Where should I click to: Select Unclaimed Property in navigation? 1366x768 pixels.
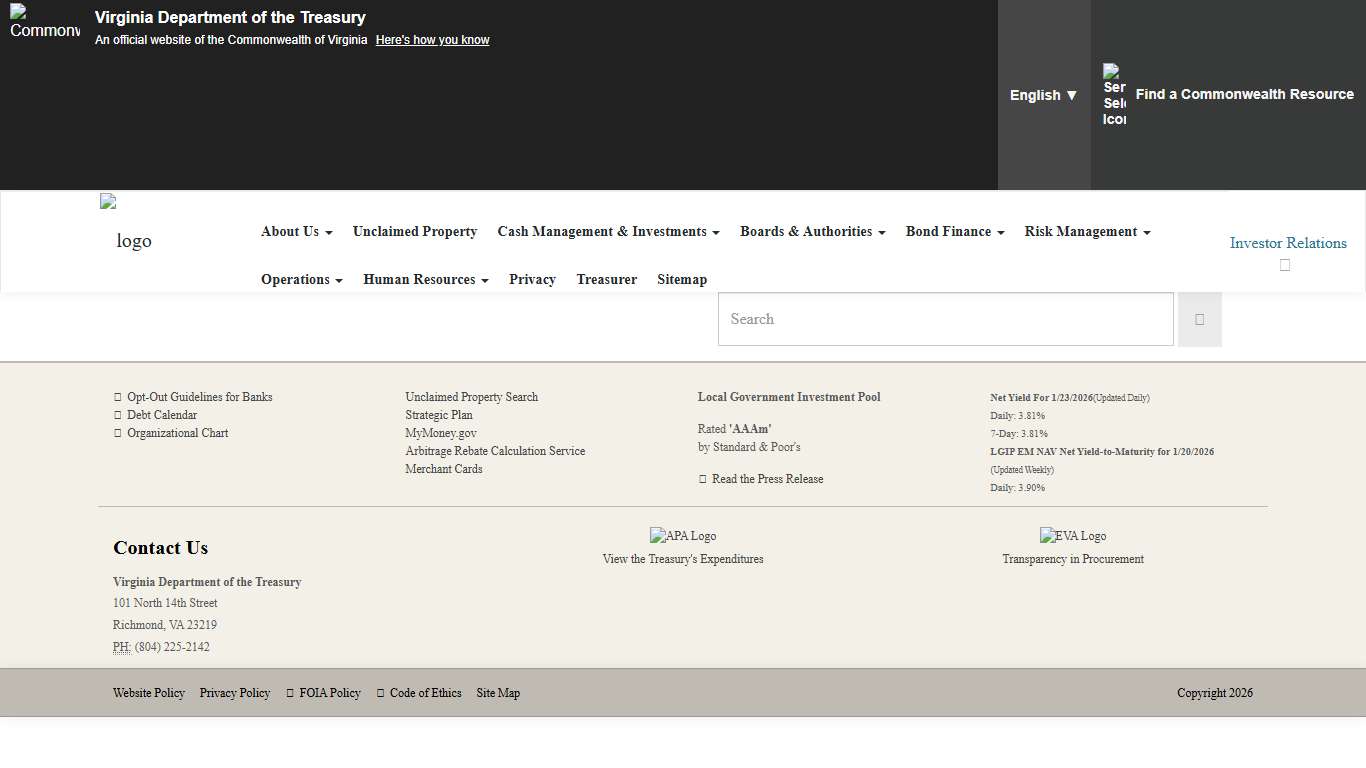tap(415, 232)
